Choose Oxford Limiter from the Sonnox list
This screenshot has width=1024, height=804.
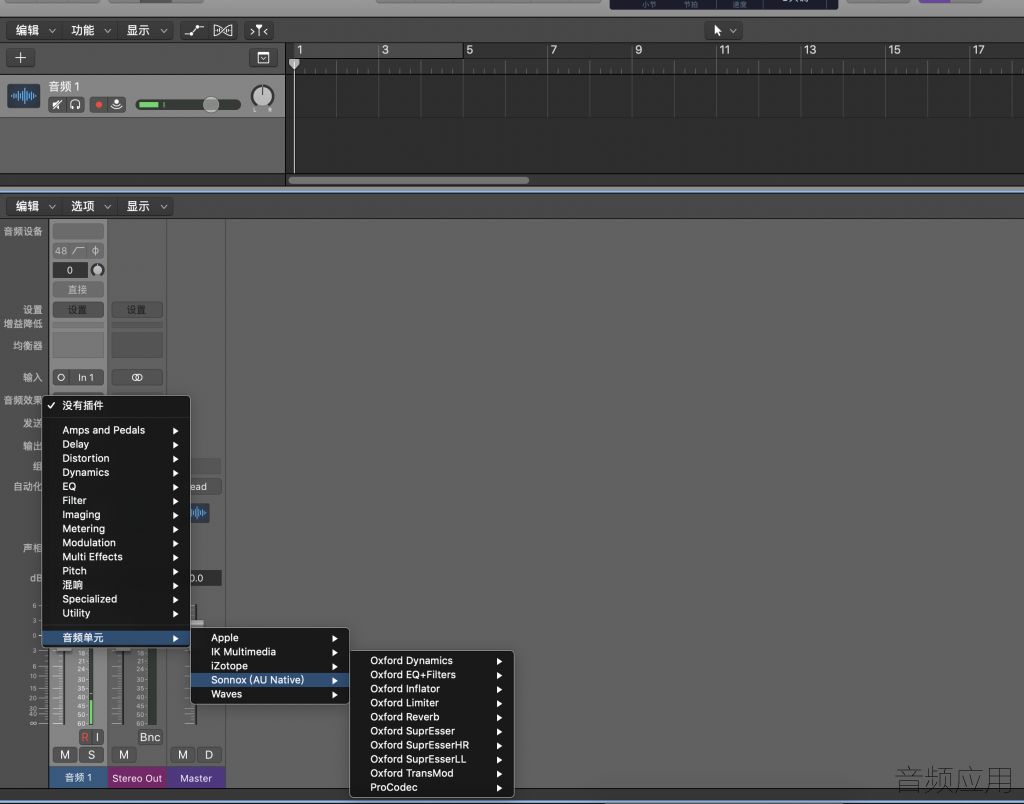tap(432, 703)
